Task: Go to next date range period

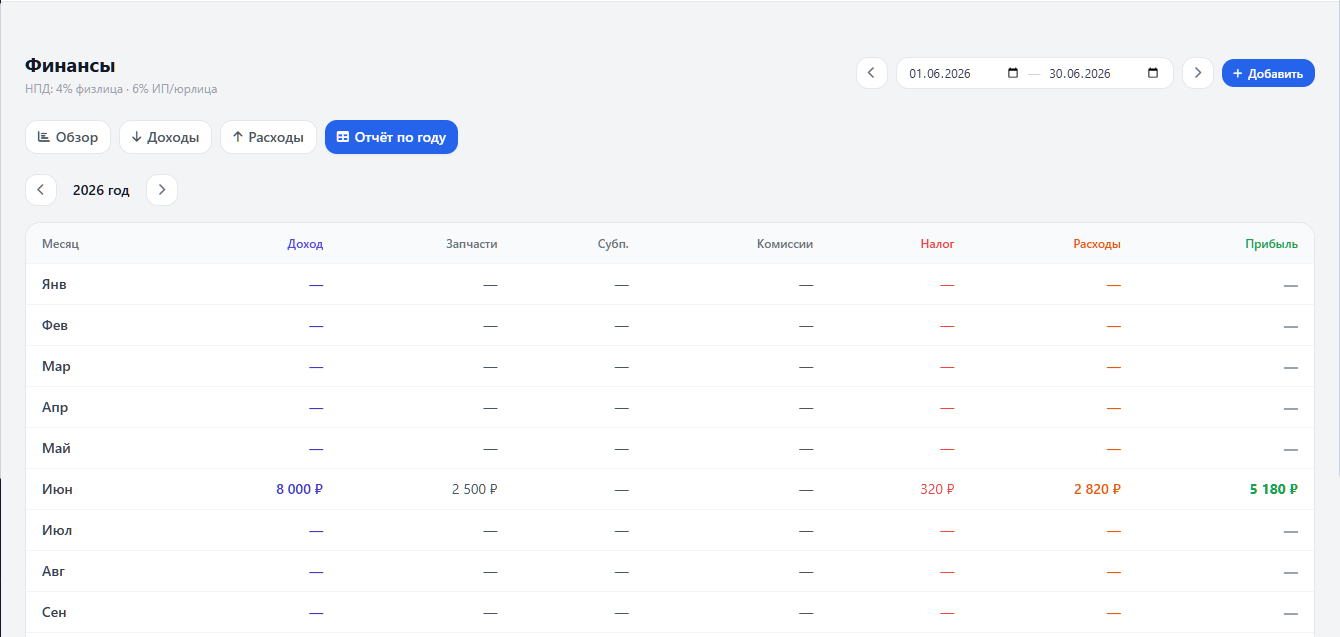Action: 1198,73
